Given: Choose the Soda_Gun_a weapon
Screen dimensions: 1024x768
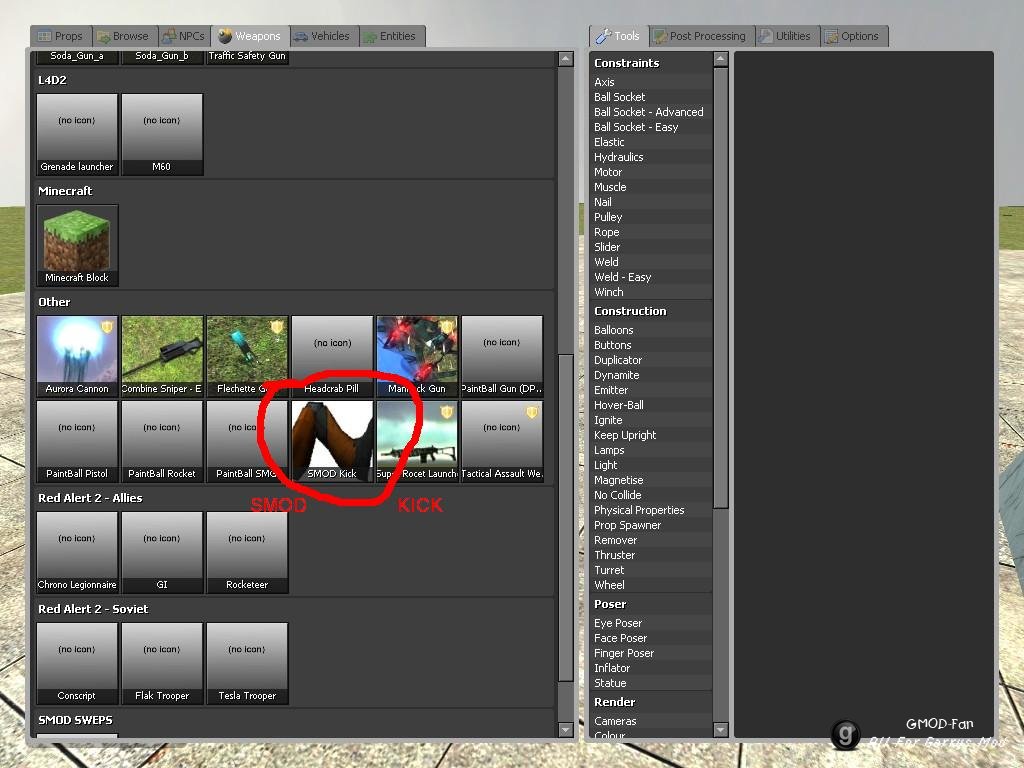Looking at the screenshot, I should (x=77, y=57).
